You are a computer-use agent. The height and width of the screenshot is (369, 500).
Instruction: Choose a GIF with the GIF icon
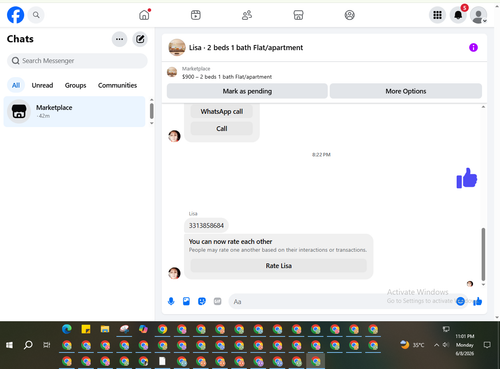click(217, 301)
